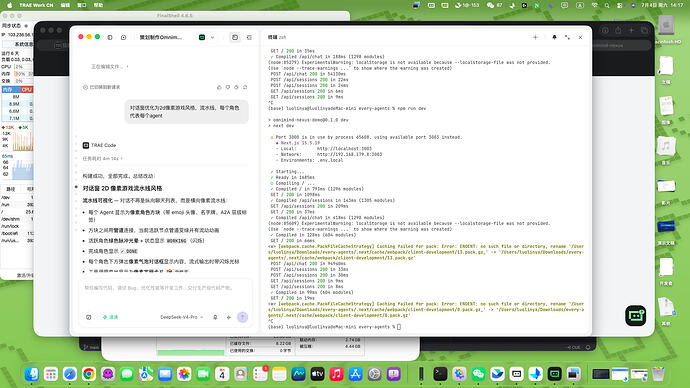Open Safari from the Dock
690x388 pixels.
pyautogui.click(x=70, y=374)
